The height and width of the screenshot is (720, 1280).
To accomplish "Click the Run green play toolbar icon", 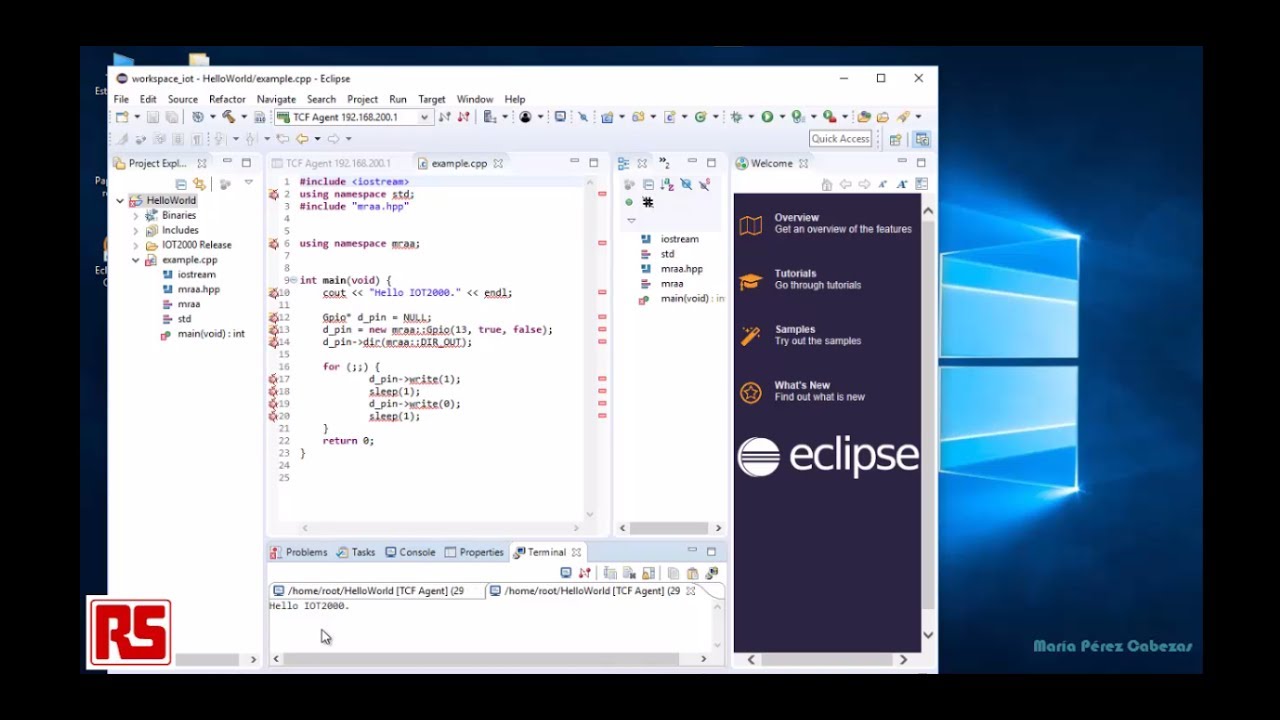I will click(767, 117).
